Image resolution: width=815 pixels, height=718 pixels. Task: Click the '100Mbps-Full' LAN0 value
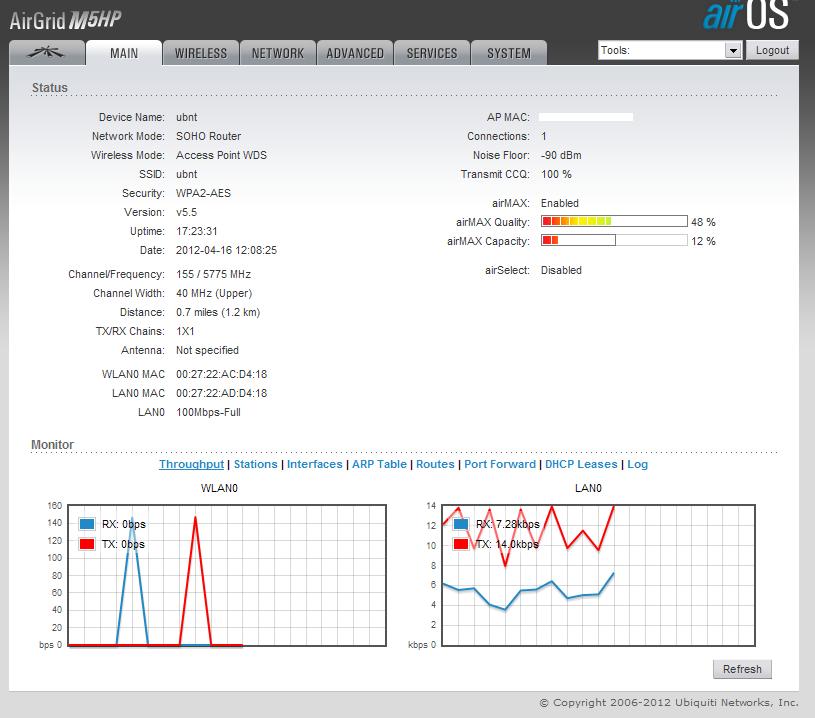click(208, 412)
